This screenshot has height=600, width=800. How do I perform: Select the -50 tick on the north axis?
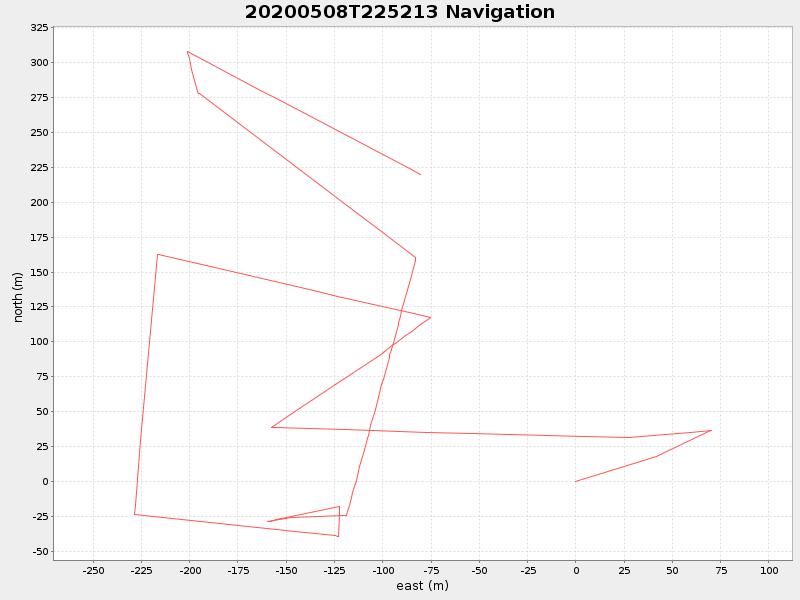click(x=40, y=552)
